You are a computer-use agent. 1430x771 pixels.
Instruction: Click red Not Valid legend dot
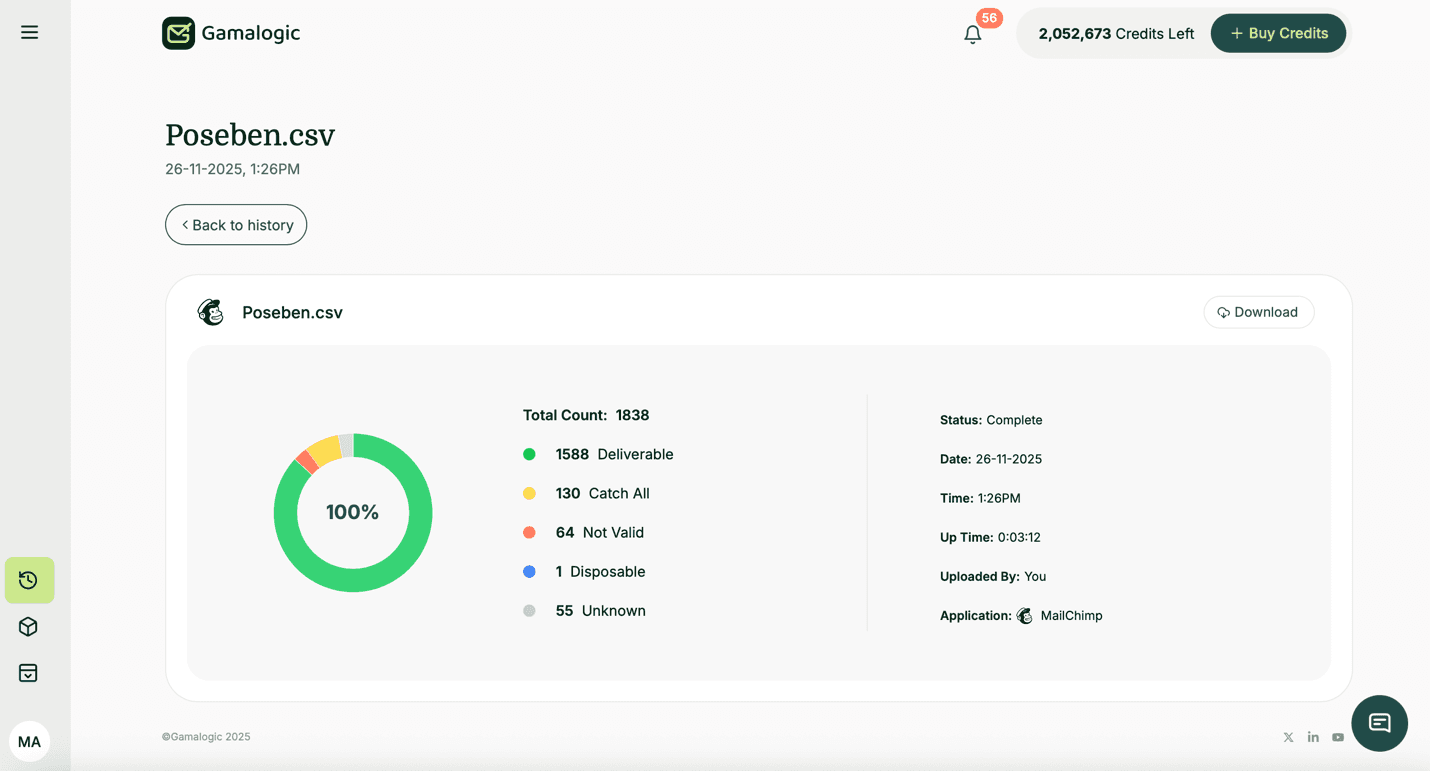coord(529,532)
